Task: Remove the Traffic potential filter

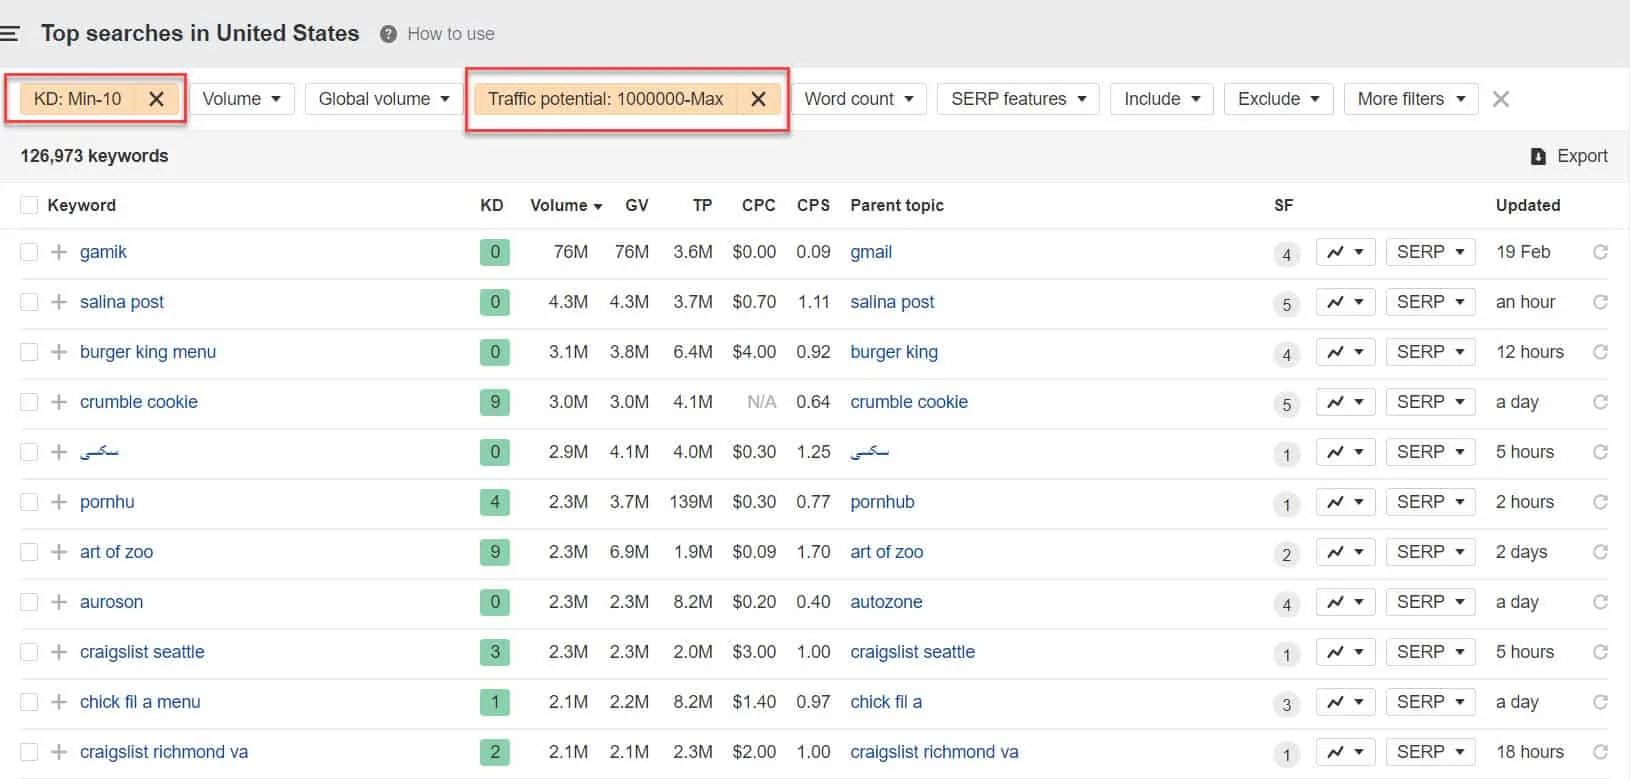Action: coord(758,99)
